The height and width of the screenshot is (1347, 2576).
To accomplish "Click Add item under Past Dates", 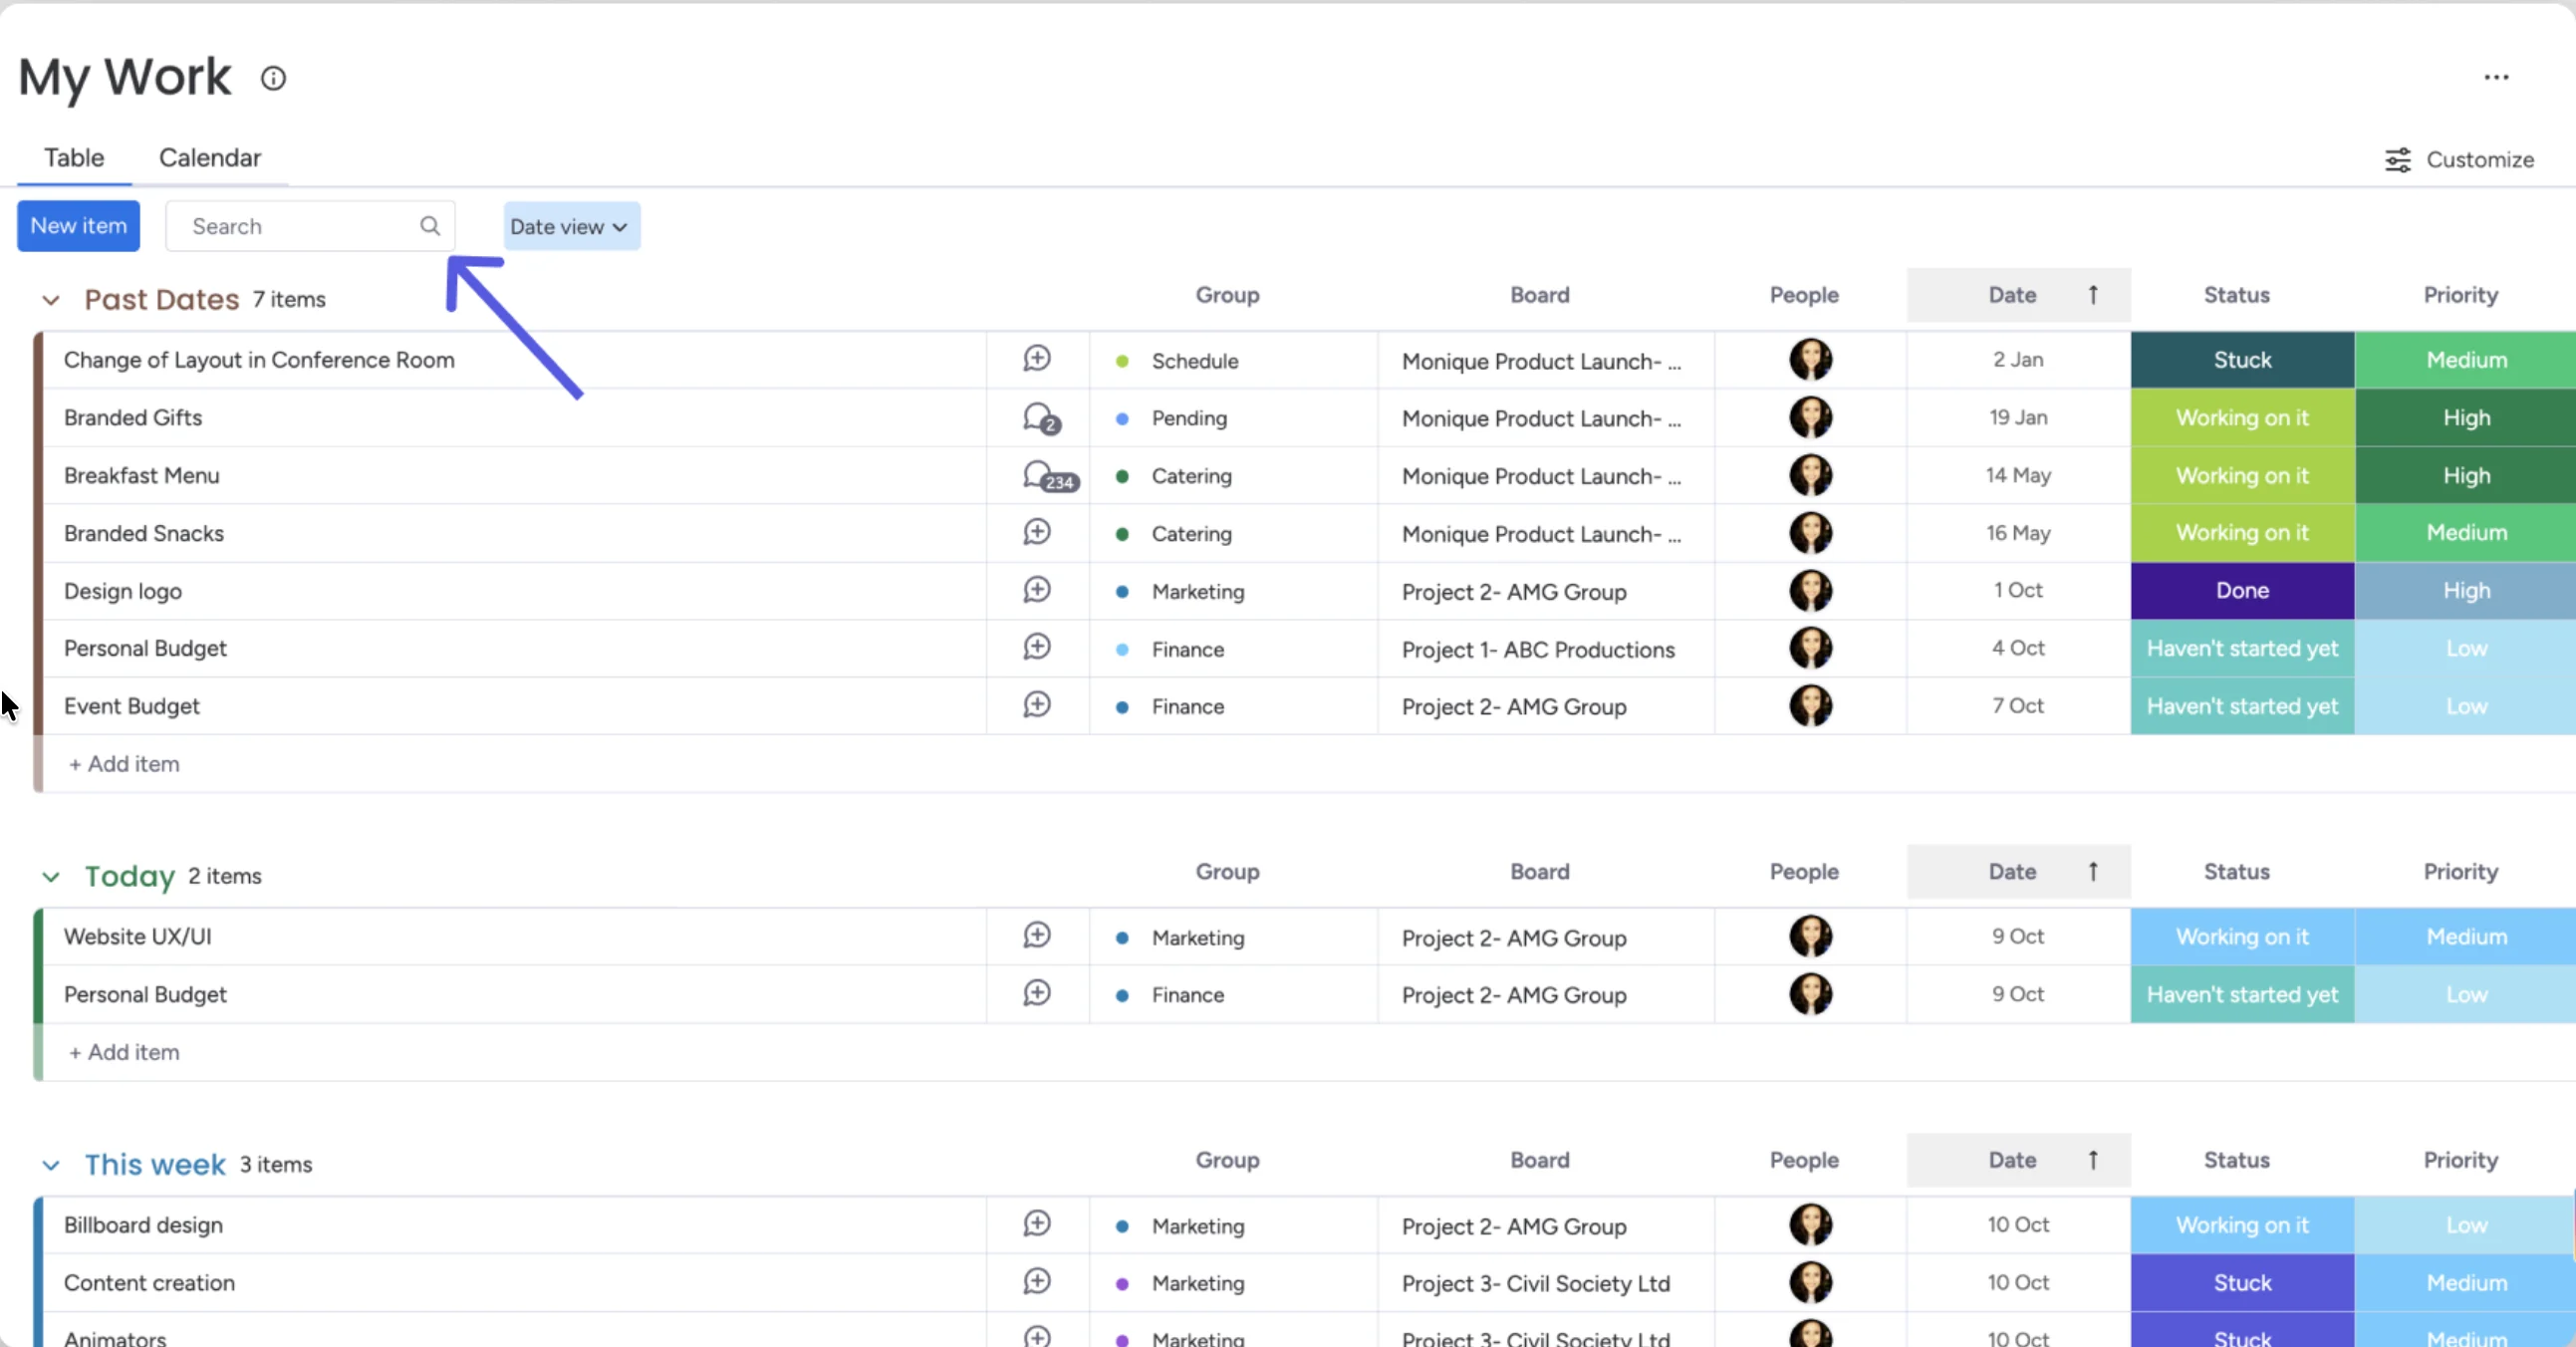I will pos(124,764).
